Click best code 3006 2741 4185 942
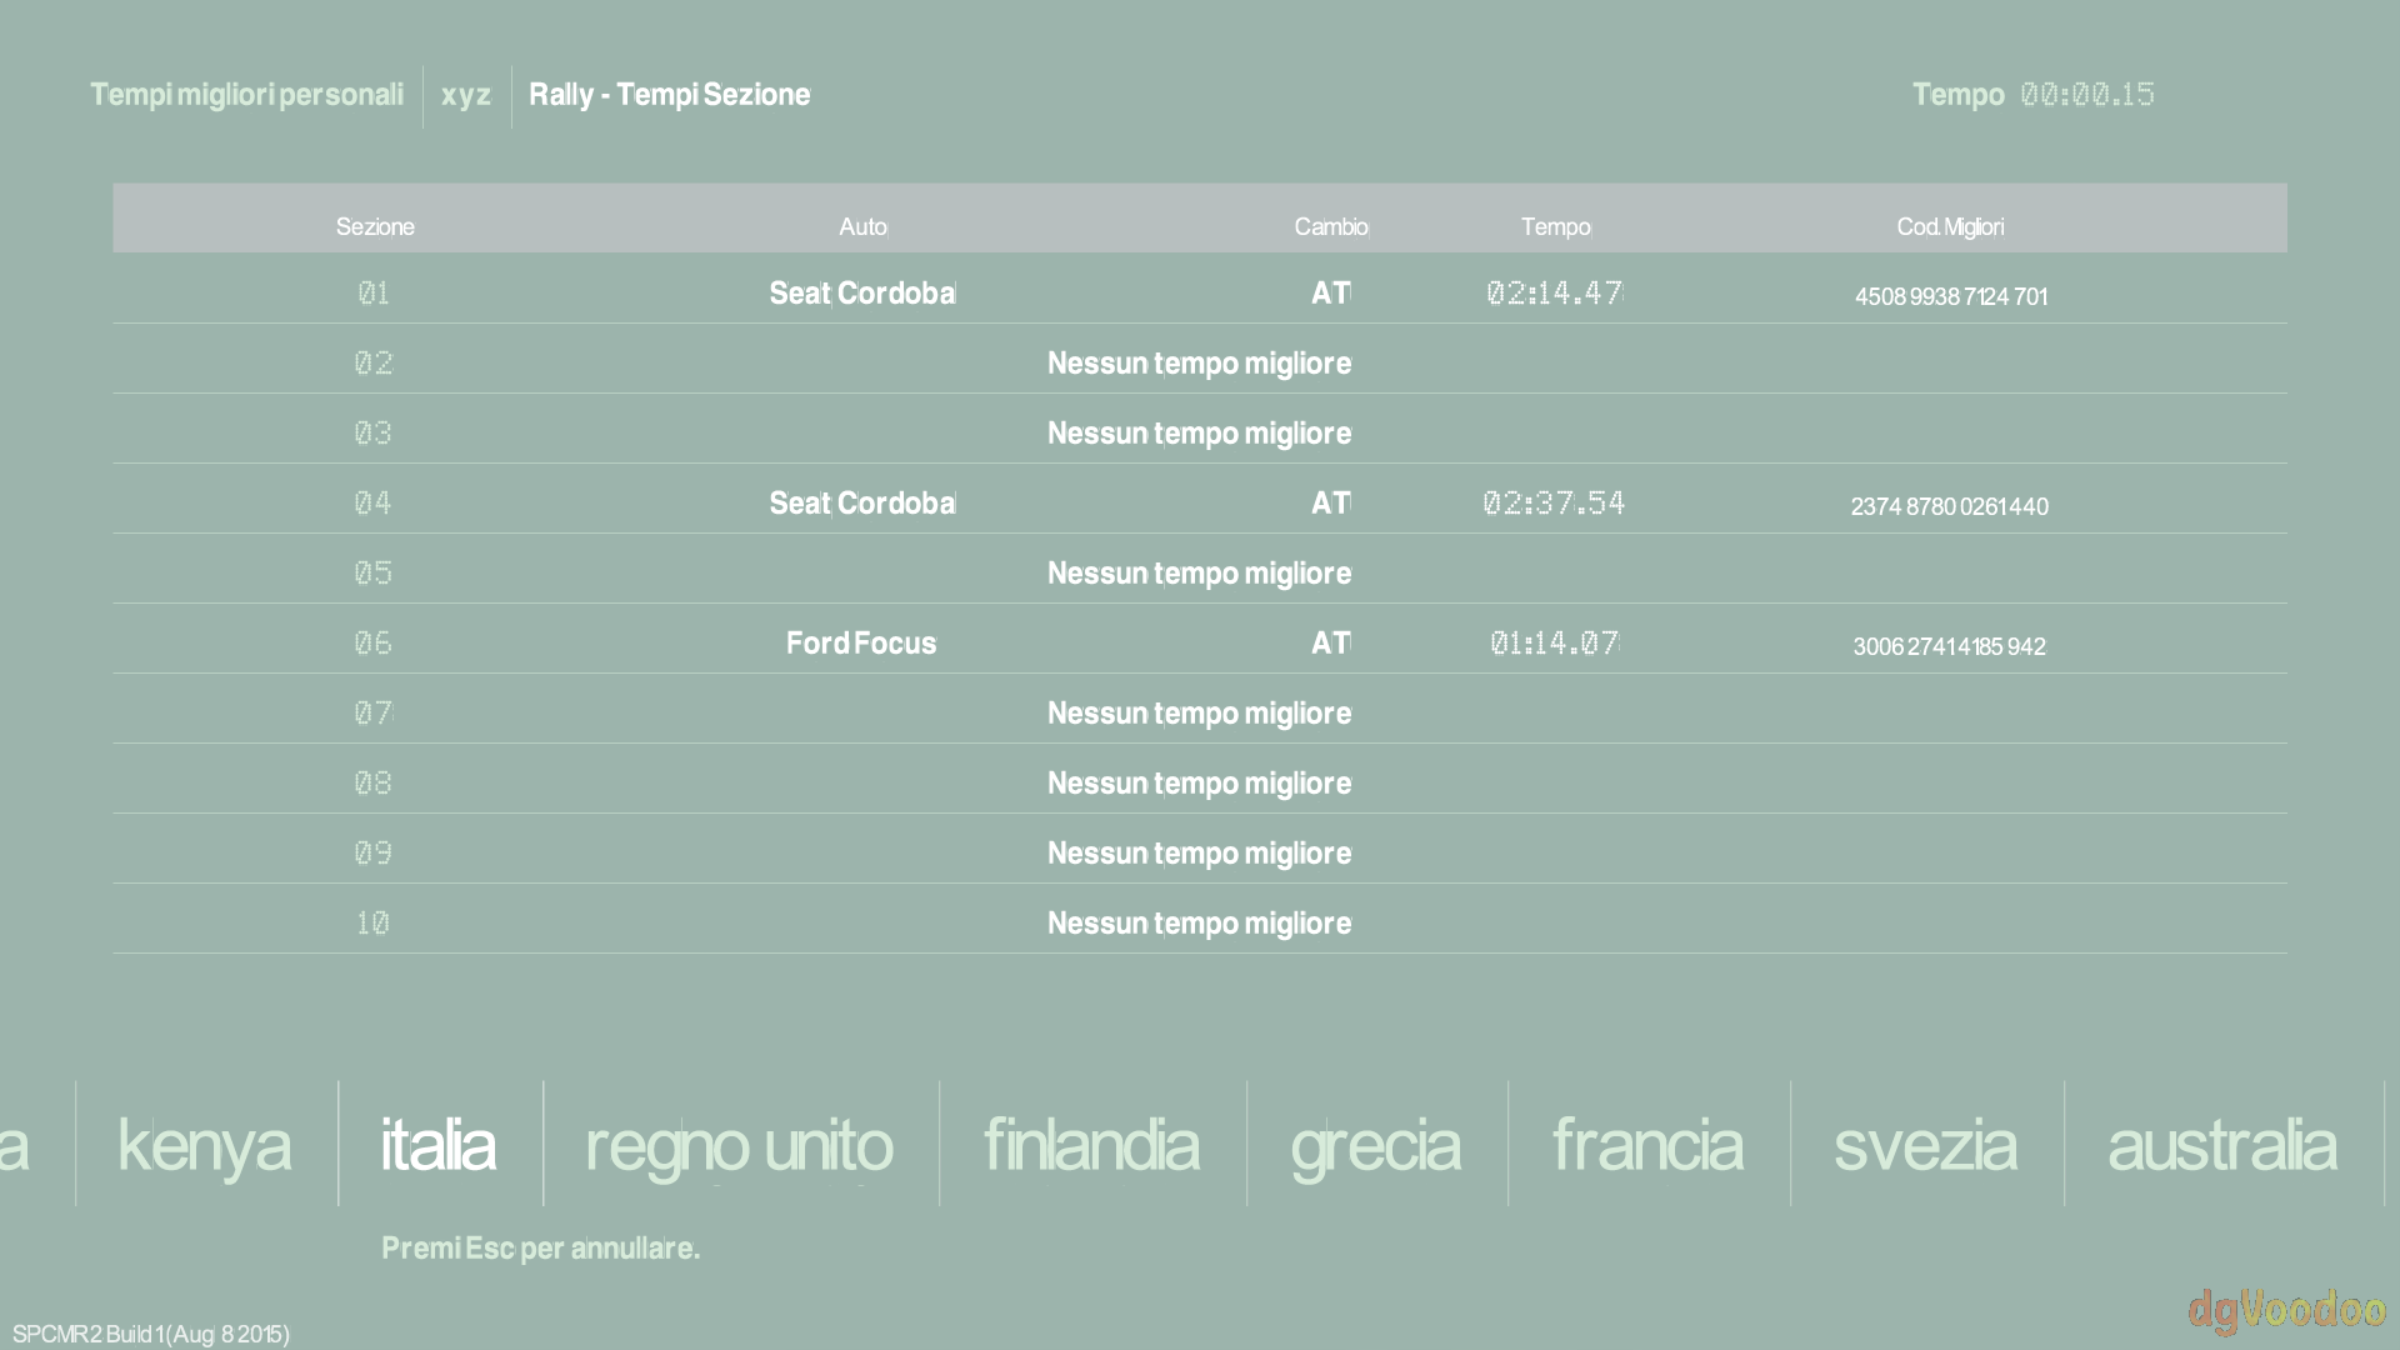The image size is (2400, 1350). [1949, 647]
